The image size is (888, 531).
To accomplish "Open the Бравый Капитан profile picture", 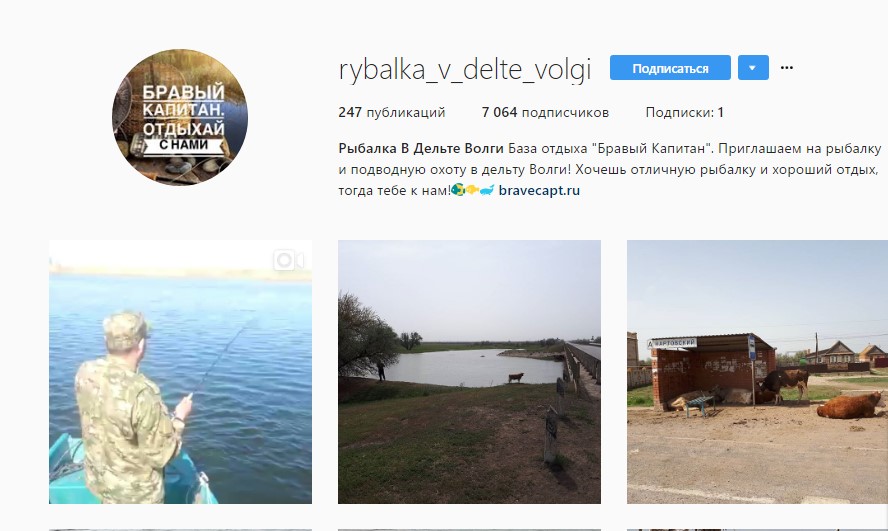I will pyautogui.click(x=180, y=117).
